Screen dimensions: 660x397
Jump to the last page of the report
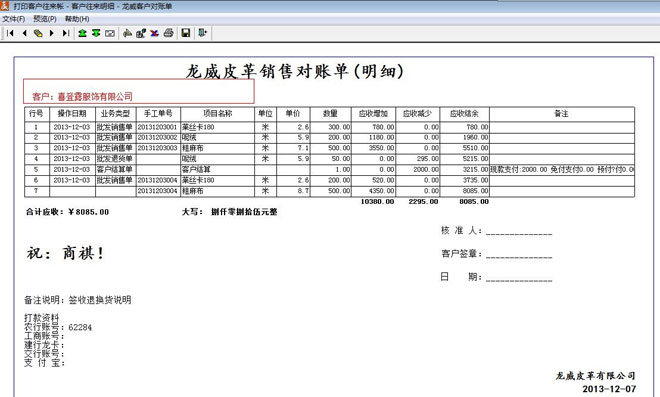coord(66,33)
